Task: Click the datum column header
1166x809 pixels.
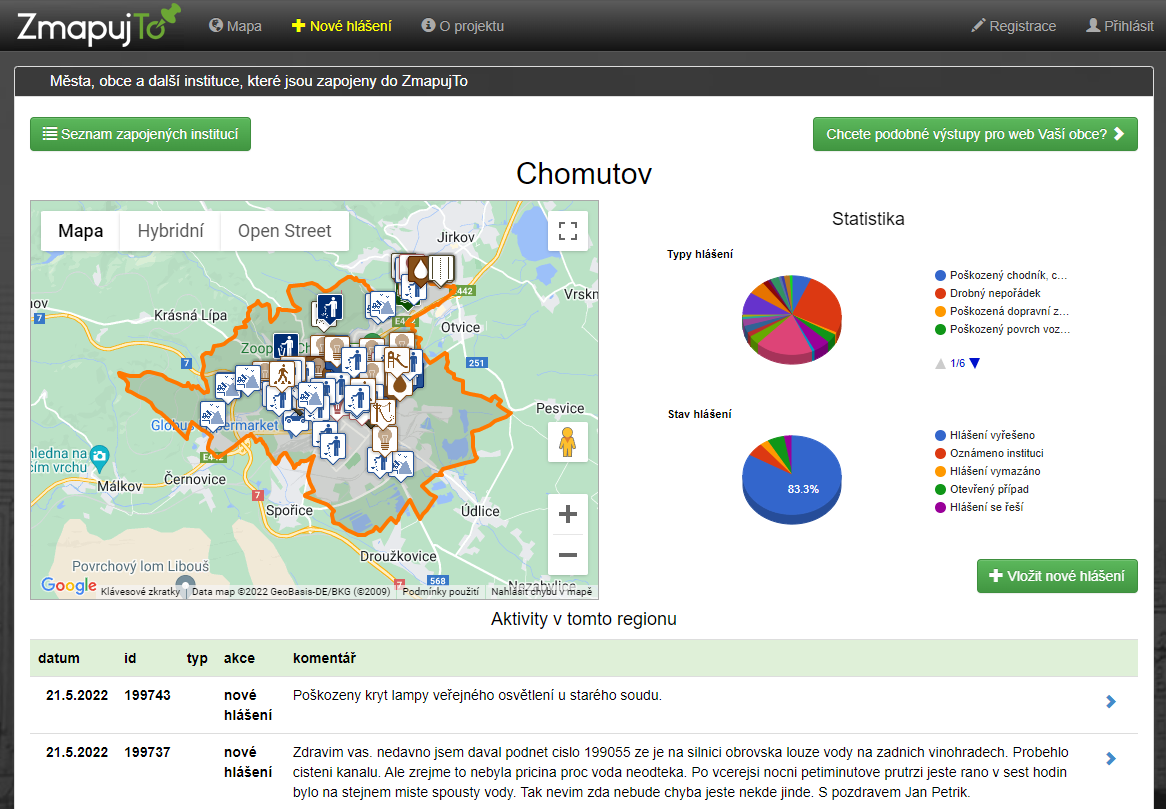Action: click(59, 658)
